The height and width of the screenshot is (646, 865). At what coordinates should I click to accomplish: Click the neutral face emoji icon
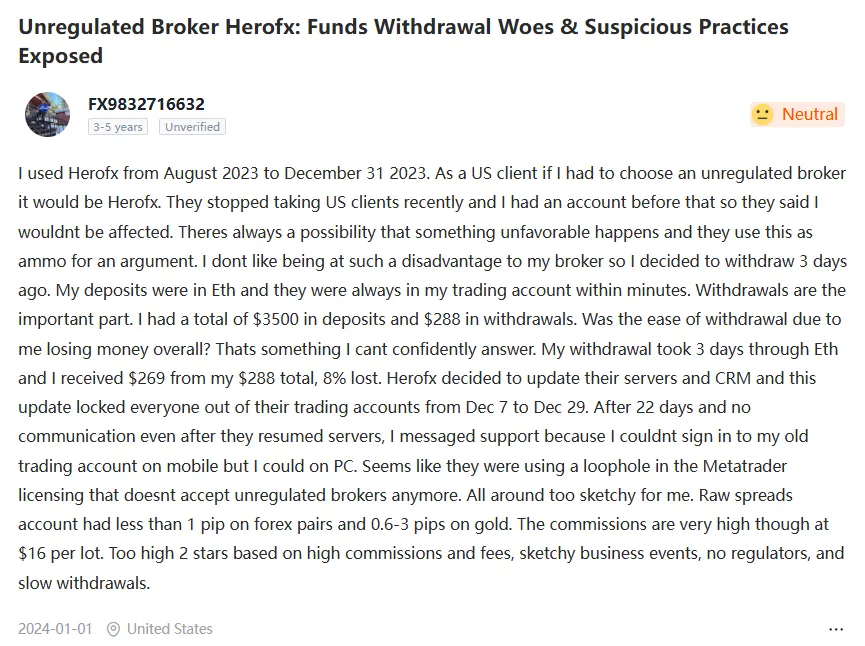pos(762,114)
